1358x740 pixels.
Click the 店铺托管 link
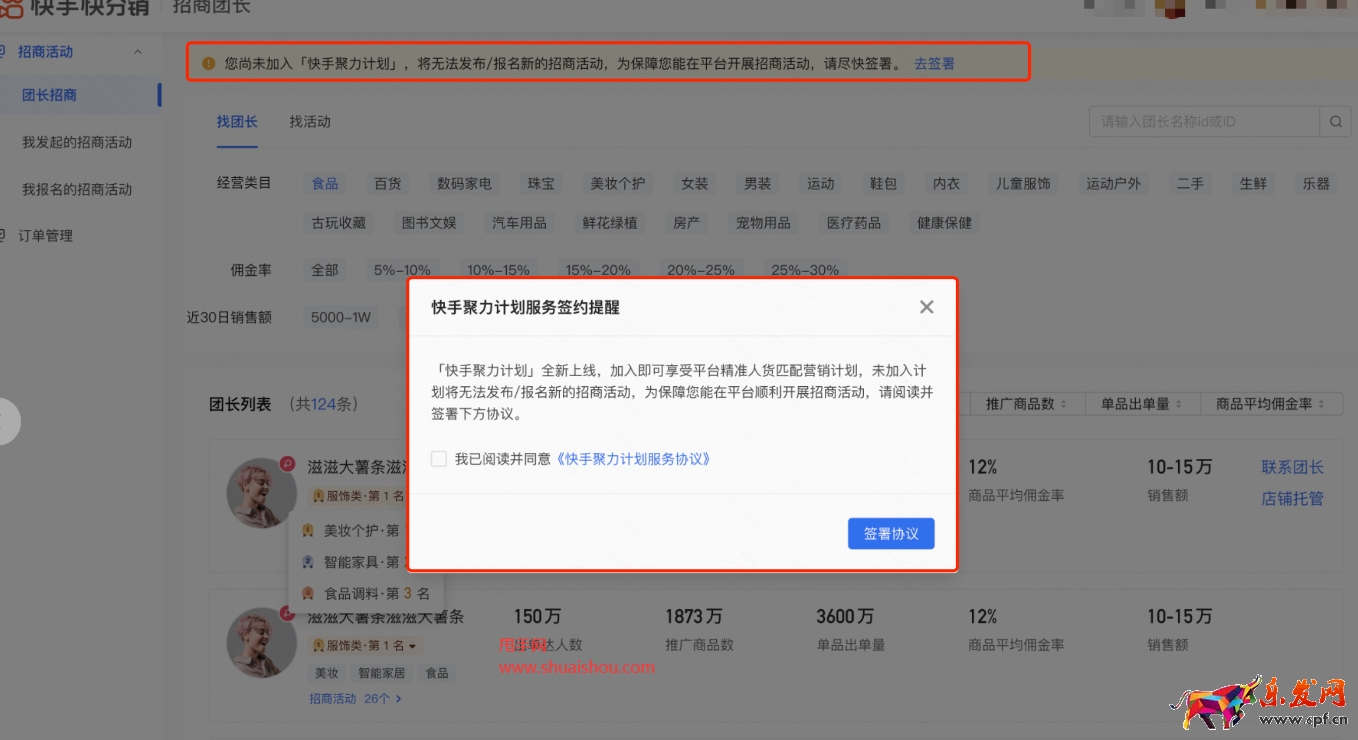click(1292, 498)
